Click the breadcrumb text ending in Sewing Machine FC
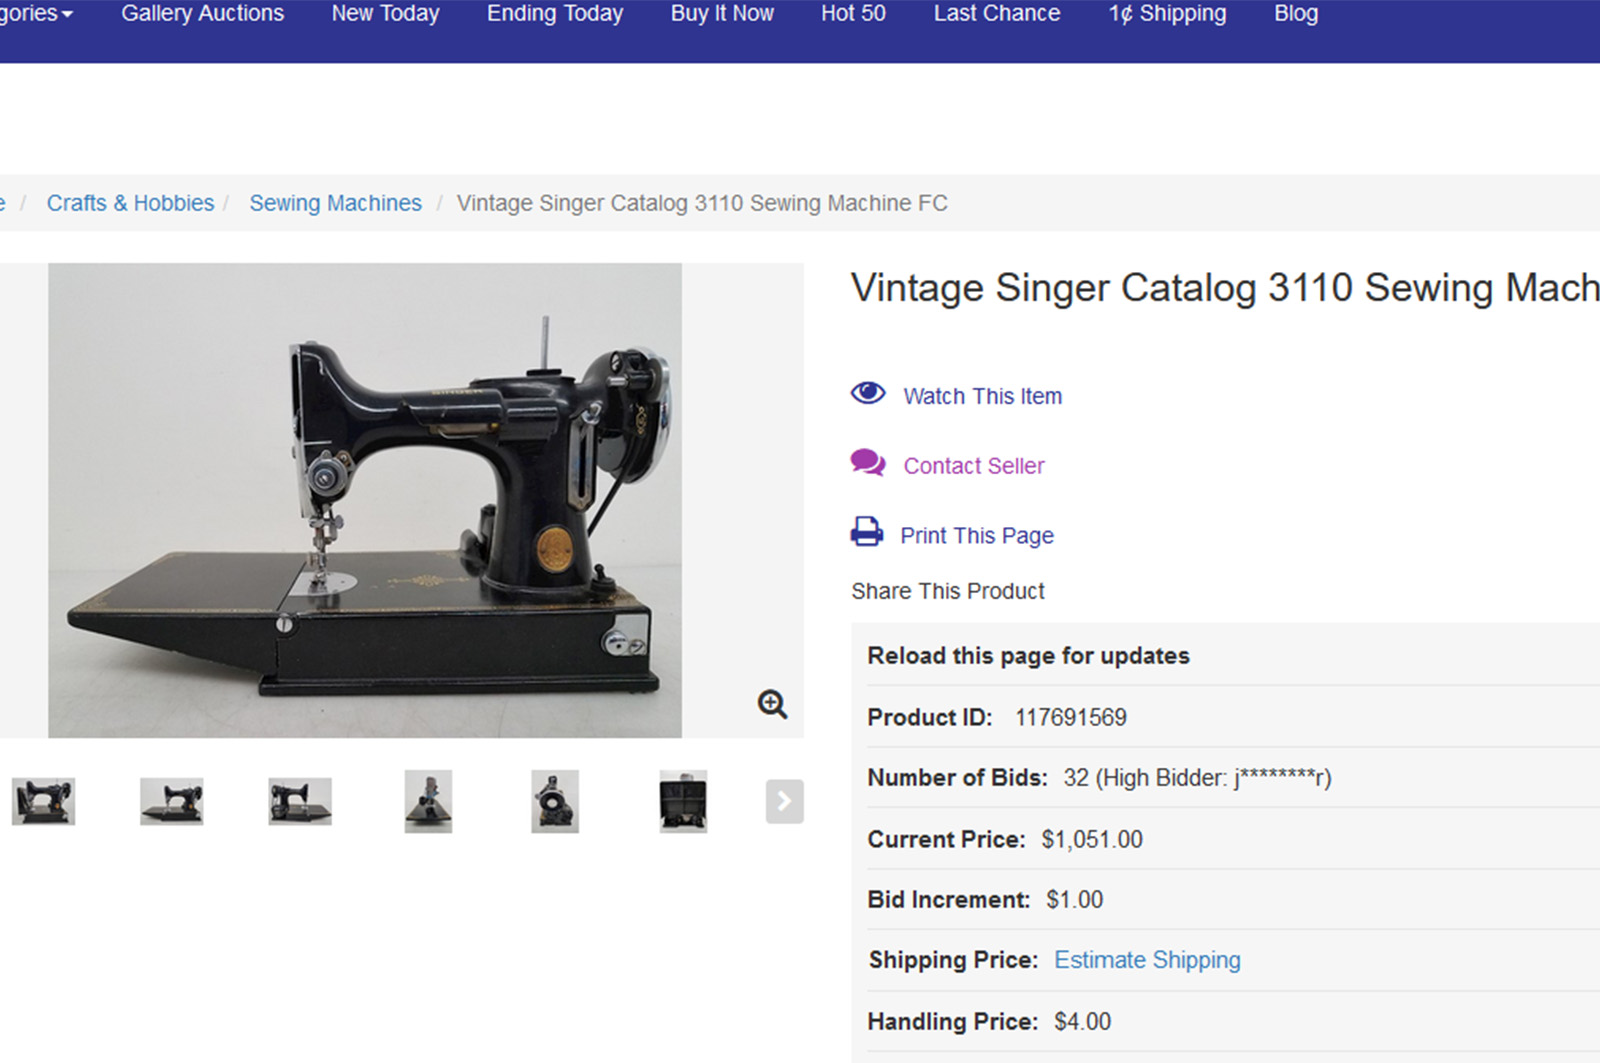This screenshot has width=1600, height=1063. click(x=702, y=203)
